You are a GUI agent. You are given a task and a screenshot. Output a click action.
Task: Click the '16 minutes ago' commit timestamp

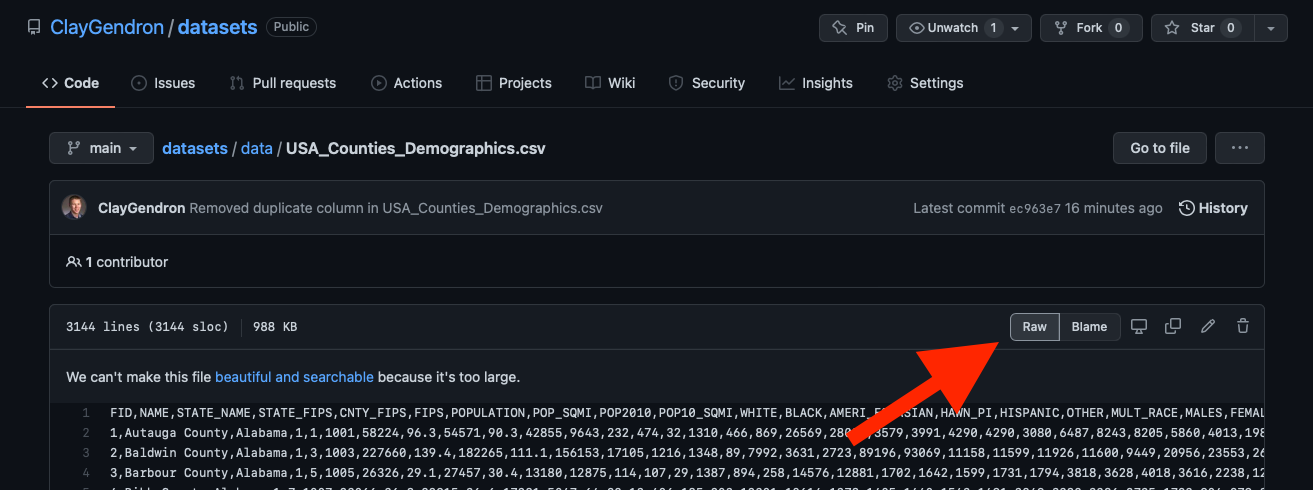[x=1116, y=208]
